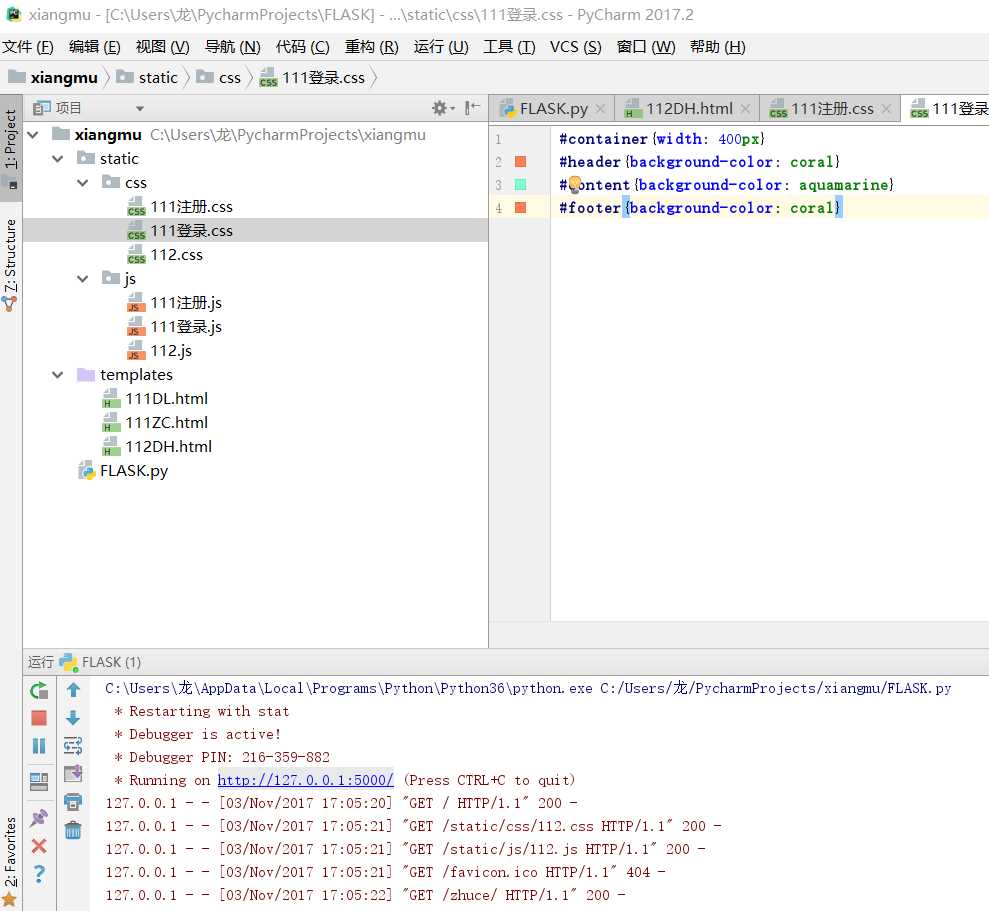Close the 111注册.css editor tab
989x911 pixels.
886,109
